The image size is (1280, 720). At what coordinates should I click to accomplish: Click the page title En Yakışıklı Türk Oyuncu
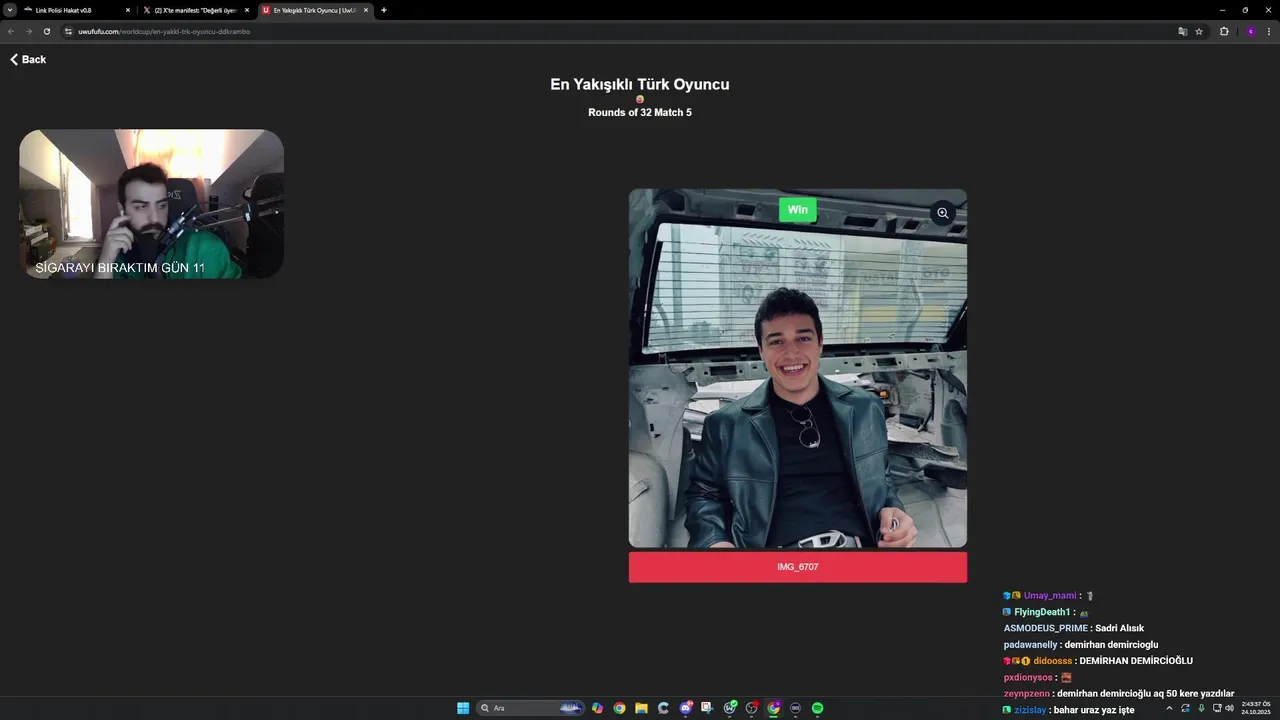[640, 84]
